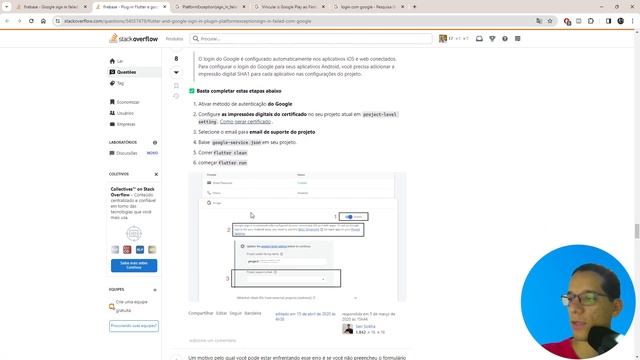The width and height of the screenshot is (640, 360).
Task: Switch to the first Firebase Google sign-in tab
Action: tap(51, 7)
